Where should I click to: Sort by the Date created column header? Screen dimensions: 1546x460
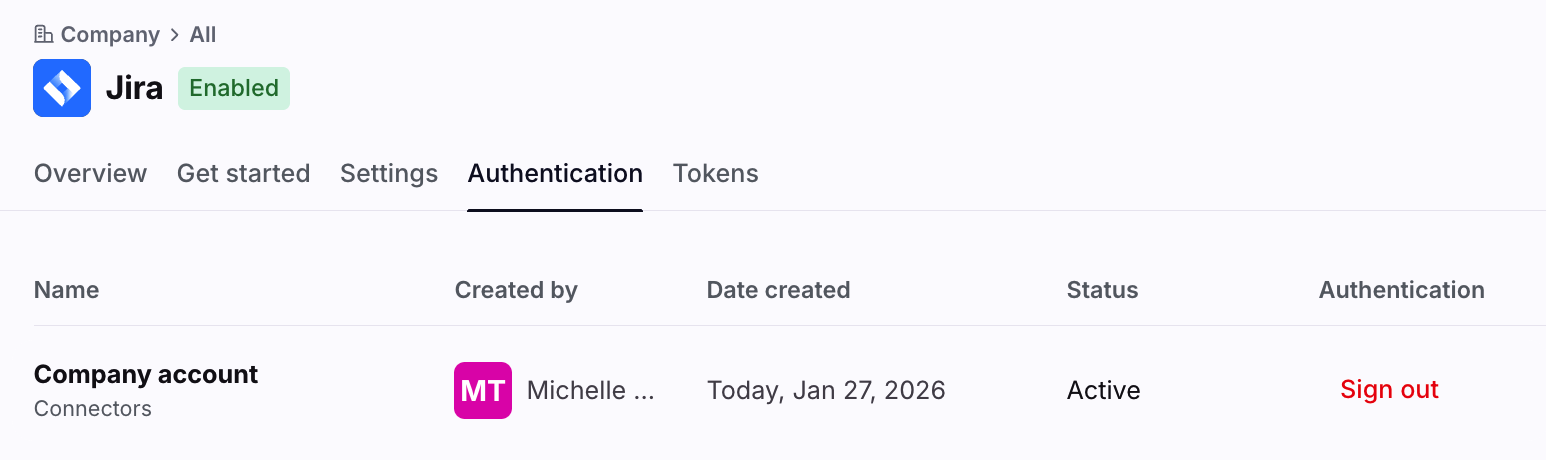[x=778, y=290]
